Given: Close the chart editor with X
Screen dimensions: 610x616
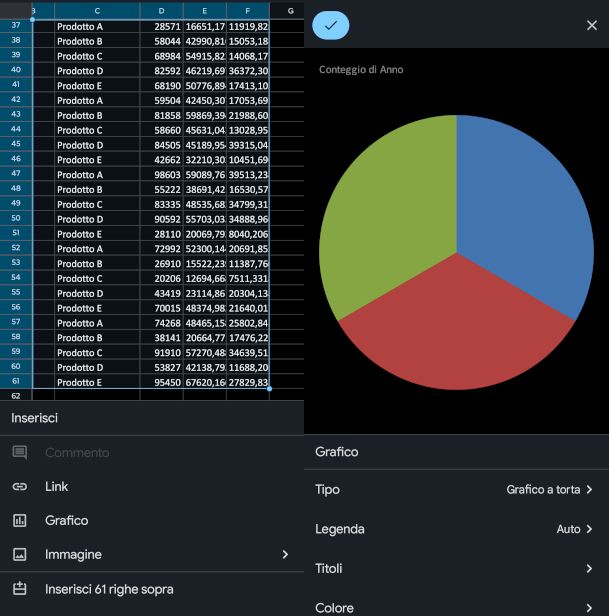Looking at the screenshot, I should [592, 26].
